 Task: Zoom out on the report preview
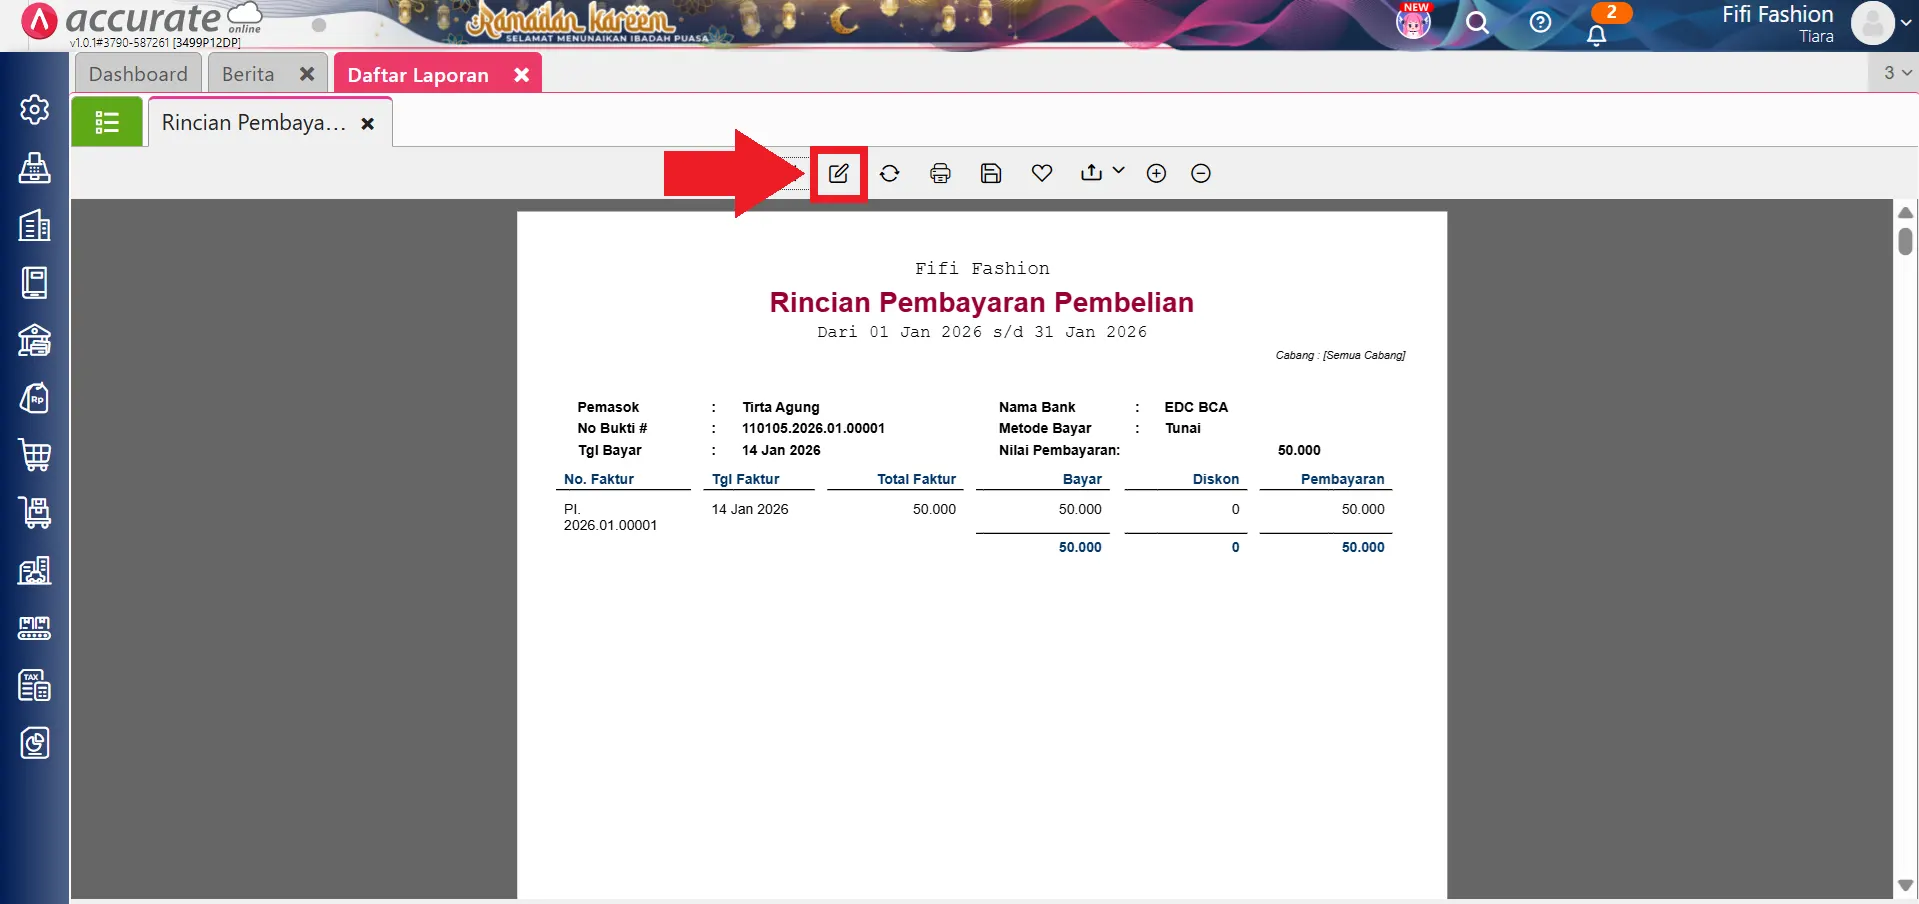pos(1199,173)
